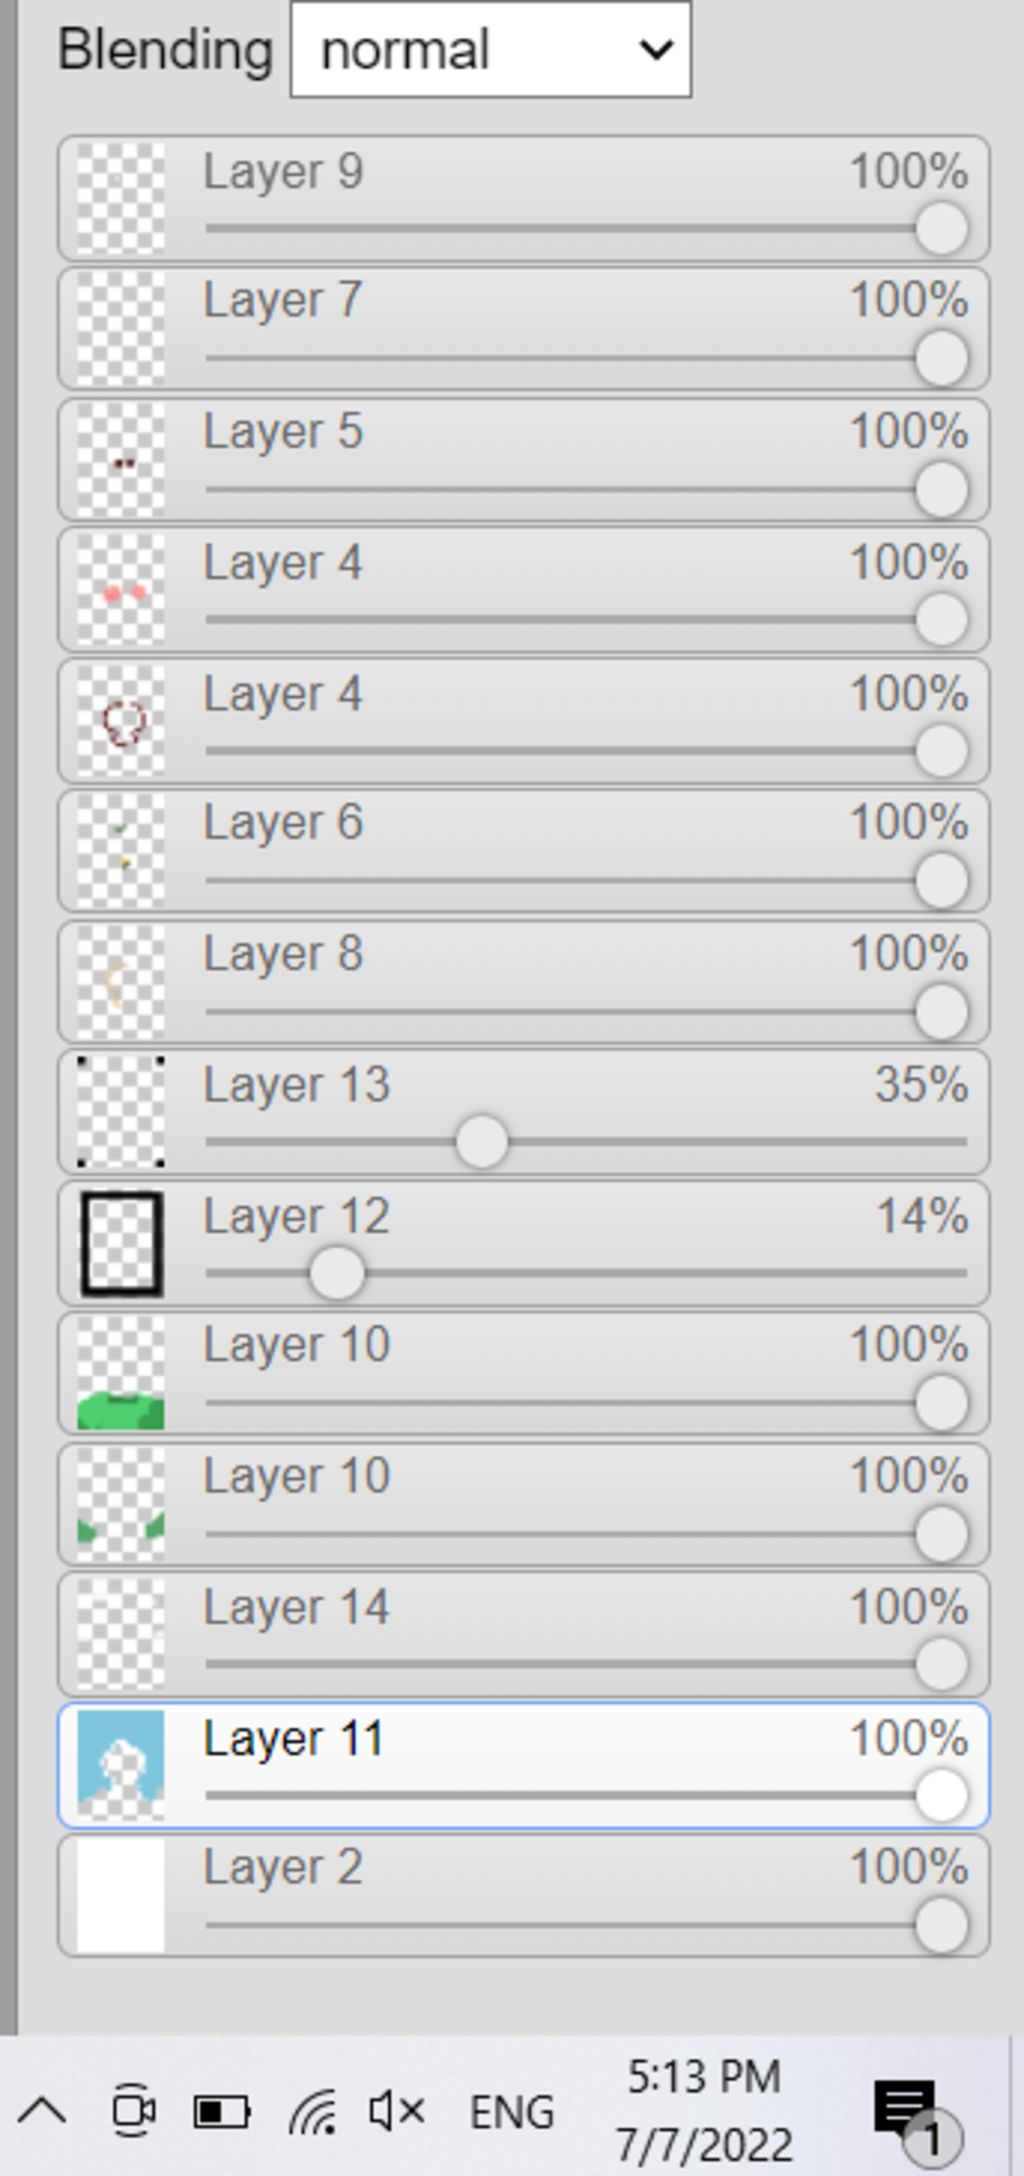
Task: Click the muted speaker volume icon
Action: [x=396, y=2112]
